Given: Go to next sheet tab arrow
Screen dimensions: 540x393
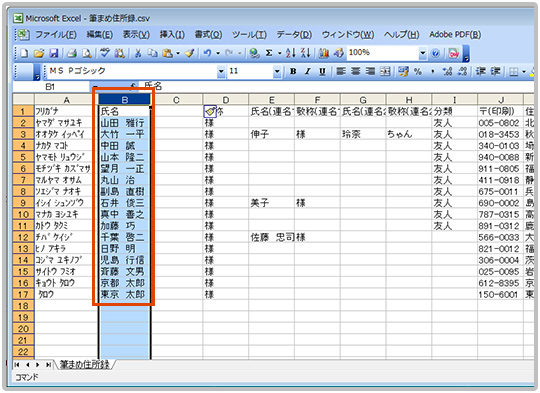Looking at the screenshot, I should tap(38, 365).
